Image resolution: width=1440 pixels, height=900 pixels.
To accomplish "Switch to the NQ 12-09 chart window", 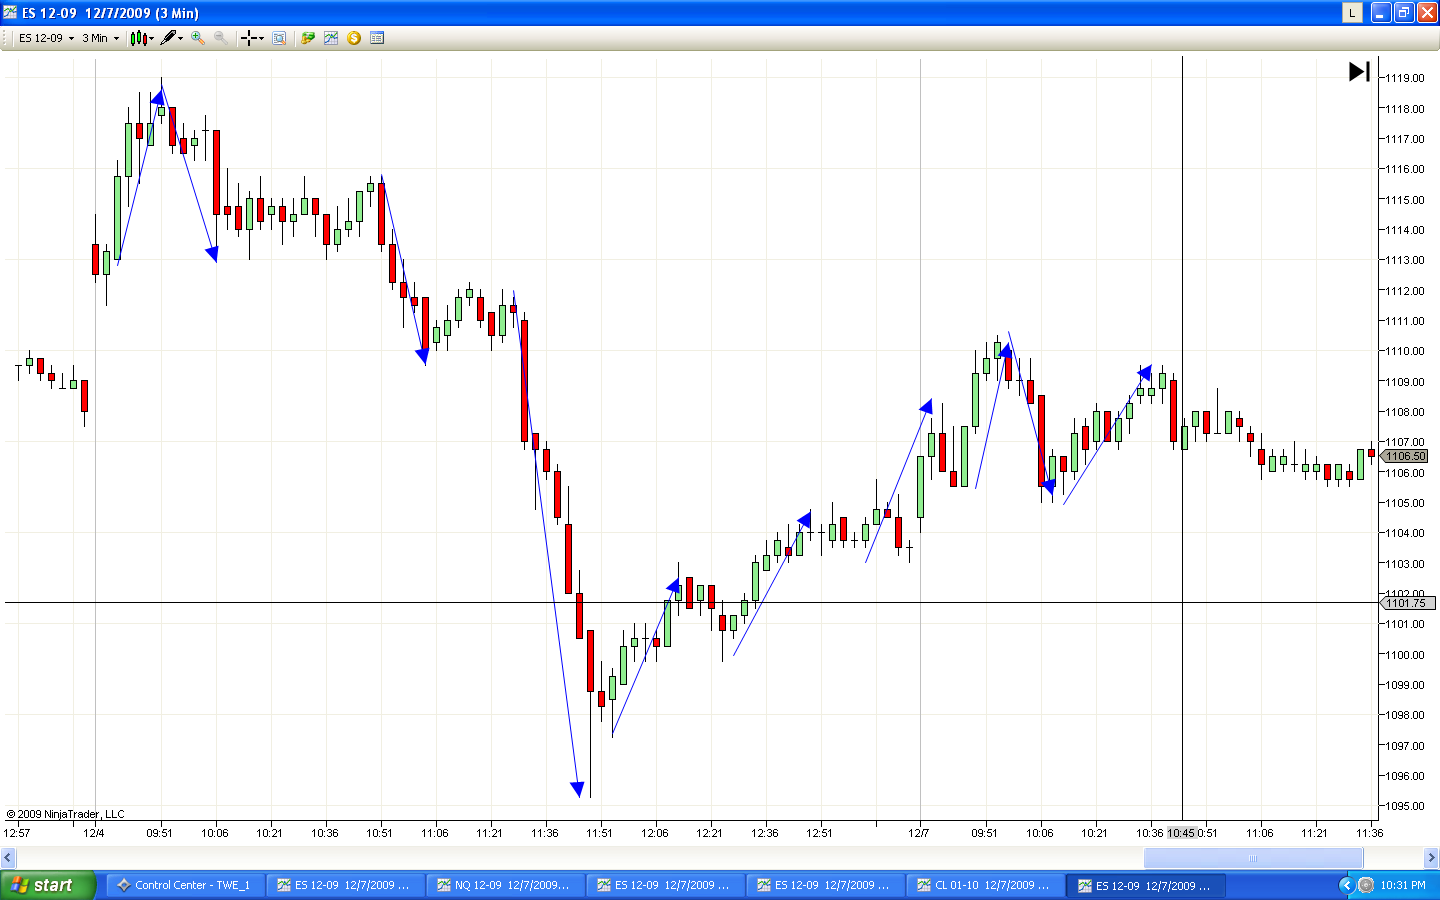I will (x=505, y=885).
